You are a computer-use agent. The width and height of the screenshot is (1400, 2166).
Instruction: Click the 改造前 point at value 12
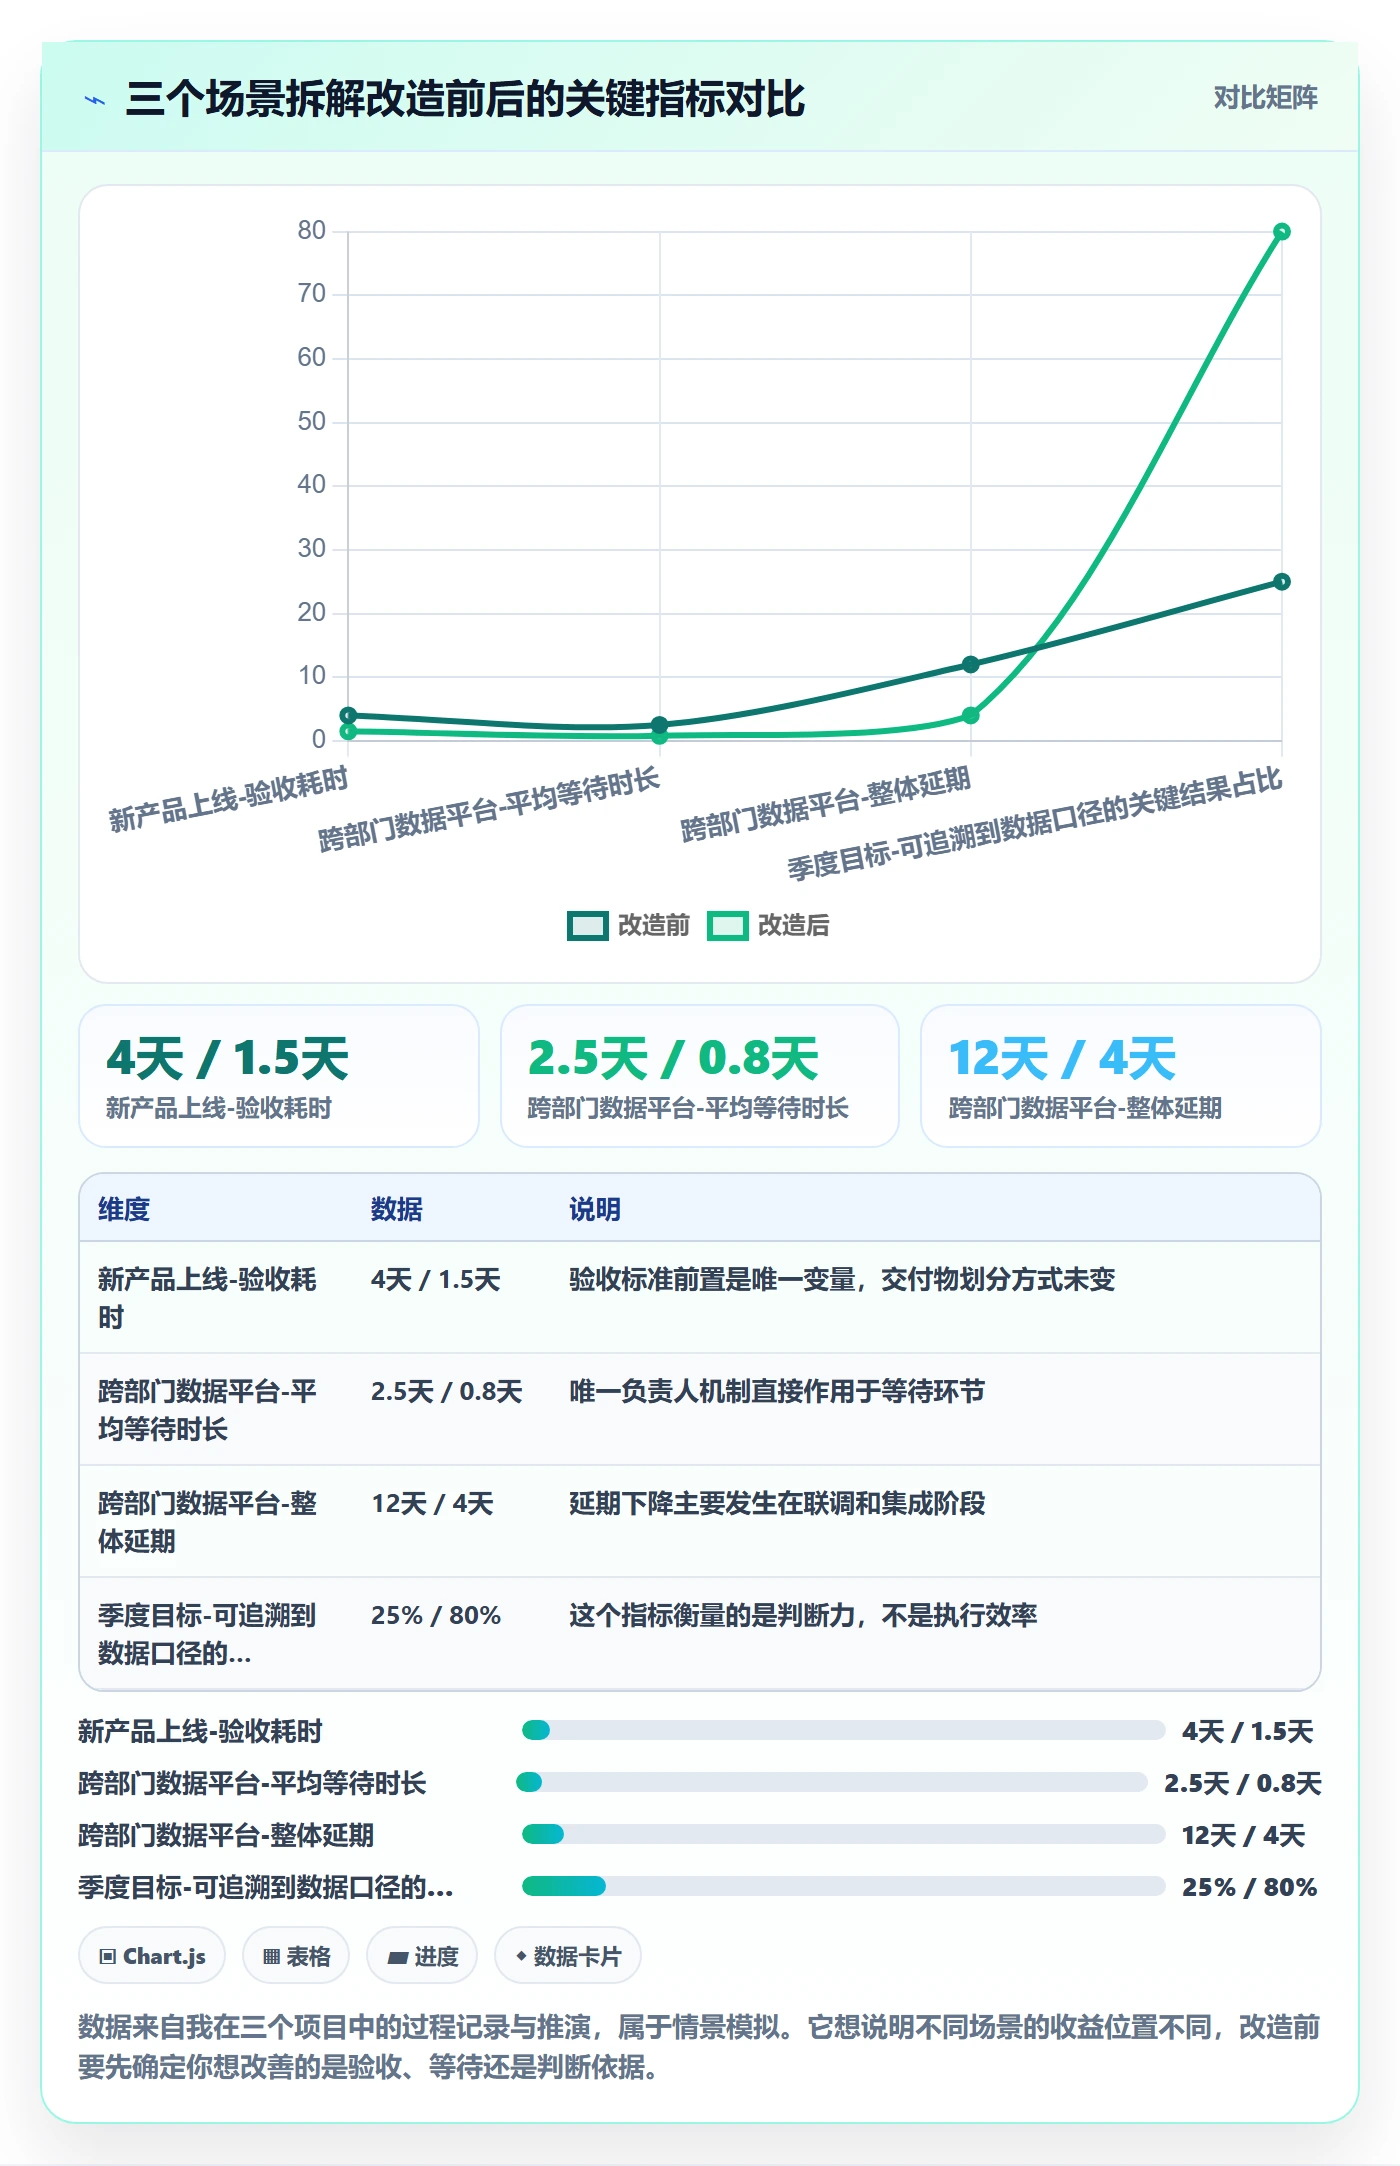click(x=970, y=665)
